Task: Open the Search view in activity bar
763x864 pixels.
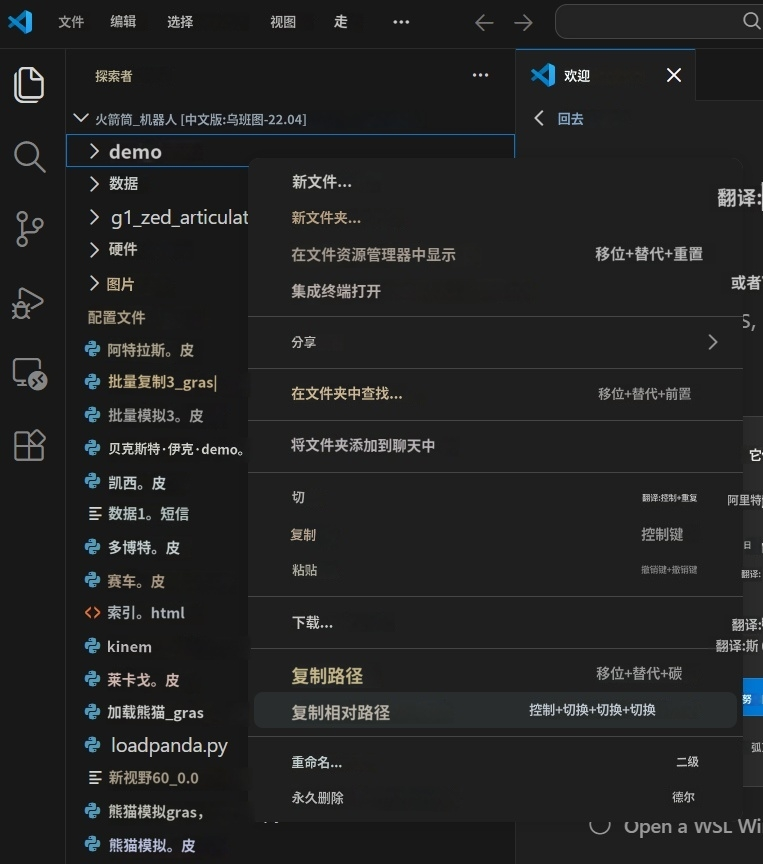Action: [29, 156]
